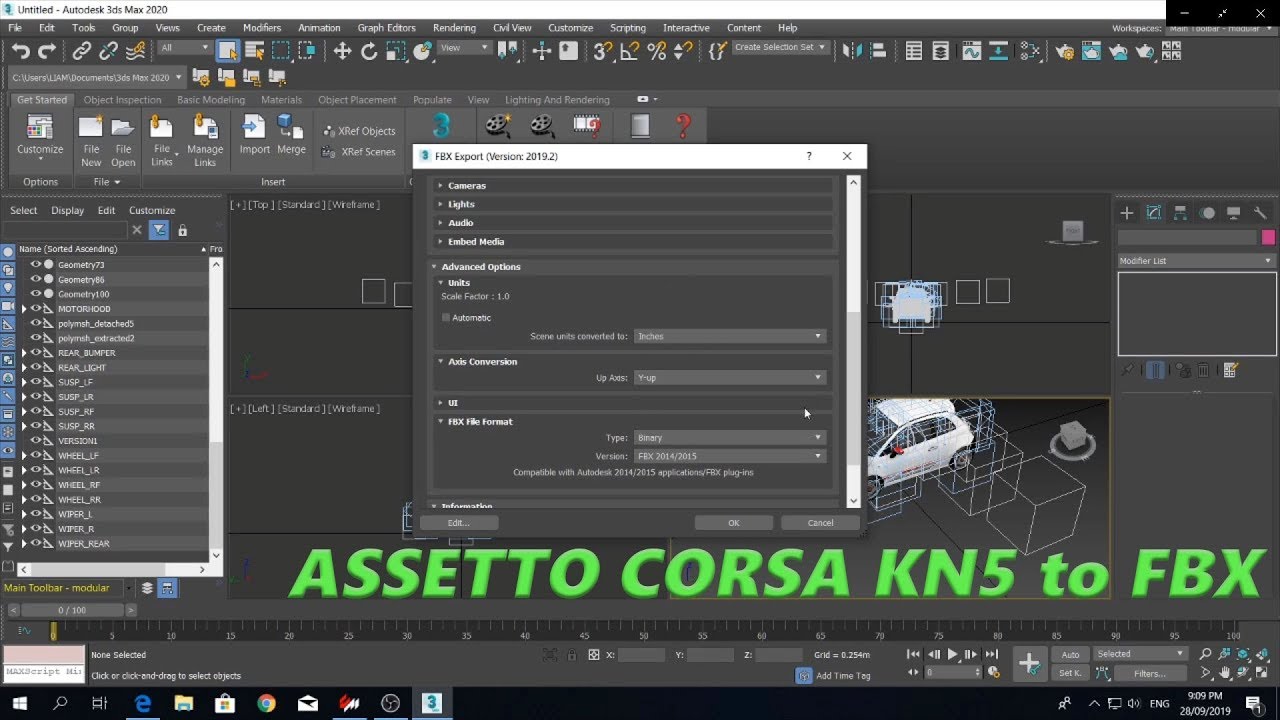Expand the Embed Media section
This screenshot has width=1280, height=720.
tap(632, 242)
